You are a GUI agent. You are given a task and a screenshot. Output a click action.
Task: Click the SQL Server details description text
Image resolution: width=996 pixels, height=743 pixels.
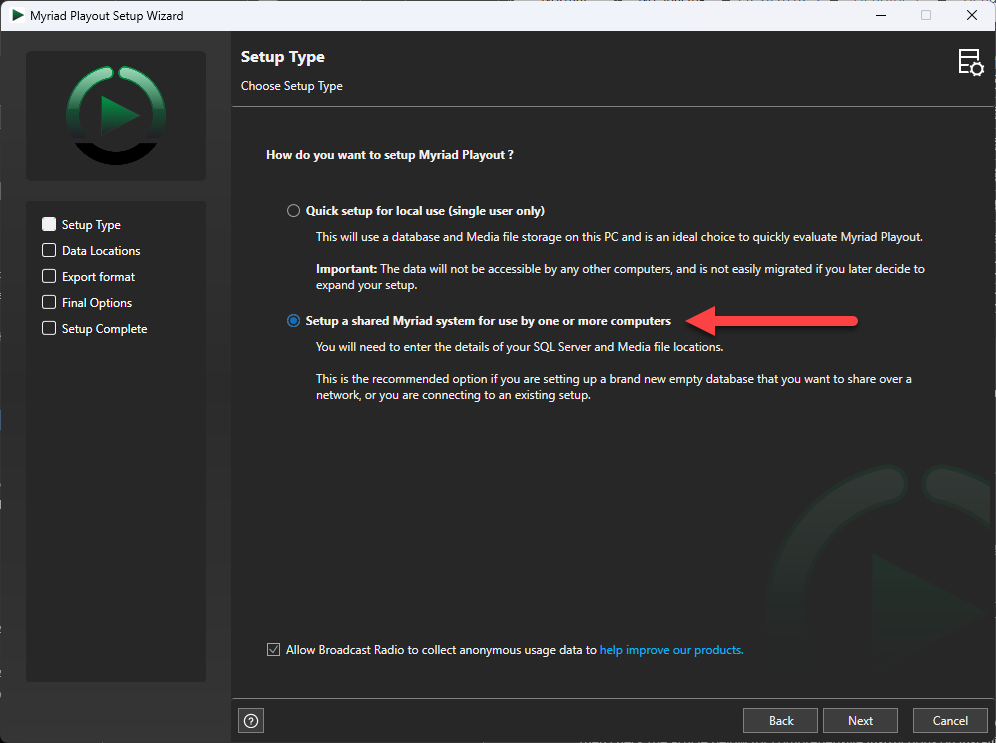pos(520,347)
